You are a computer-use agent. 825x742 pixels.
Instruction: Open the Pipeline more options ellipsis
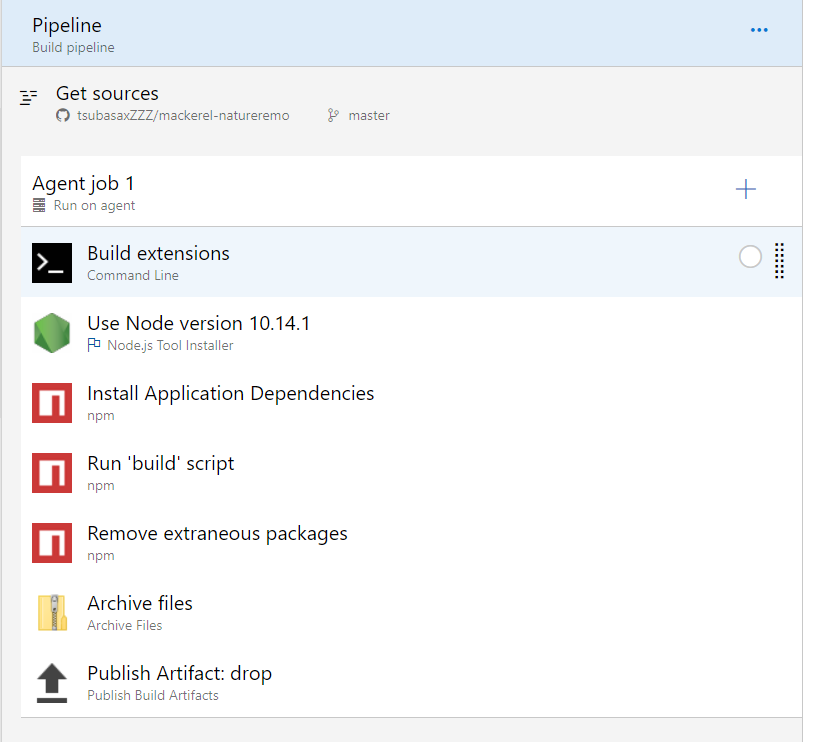[759, 30]
